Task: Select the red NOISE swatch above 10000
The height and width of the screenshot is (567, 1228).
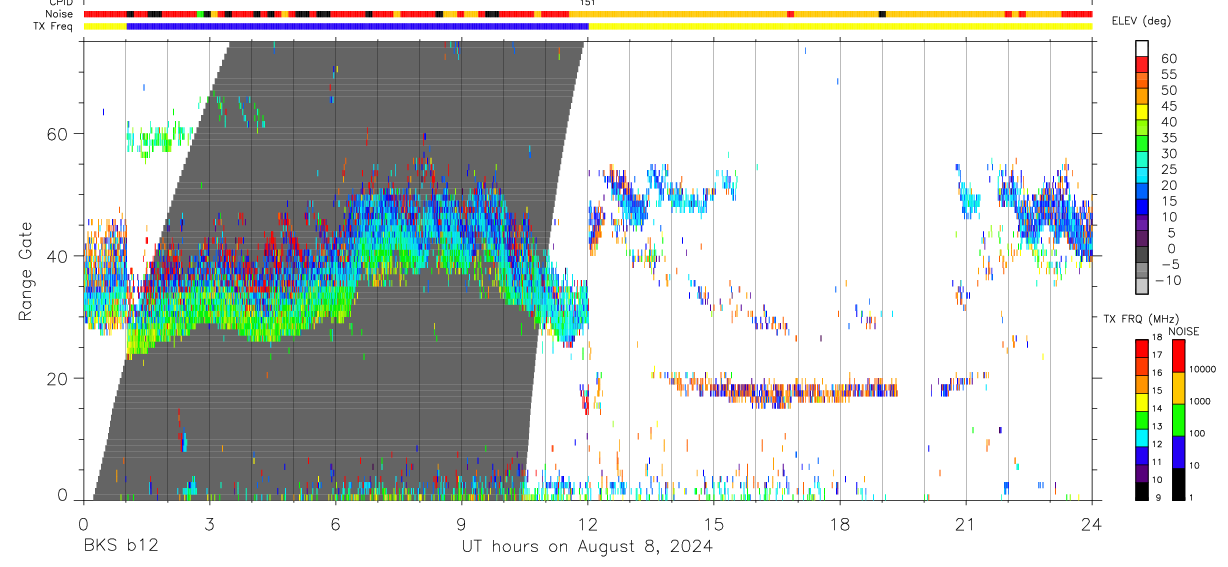Action: [1179, 356]
